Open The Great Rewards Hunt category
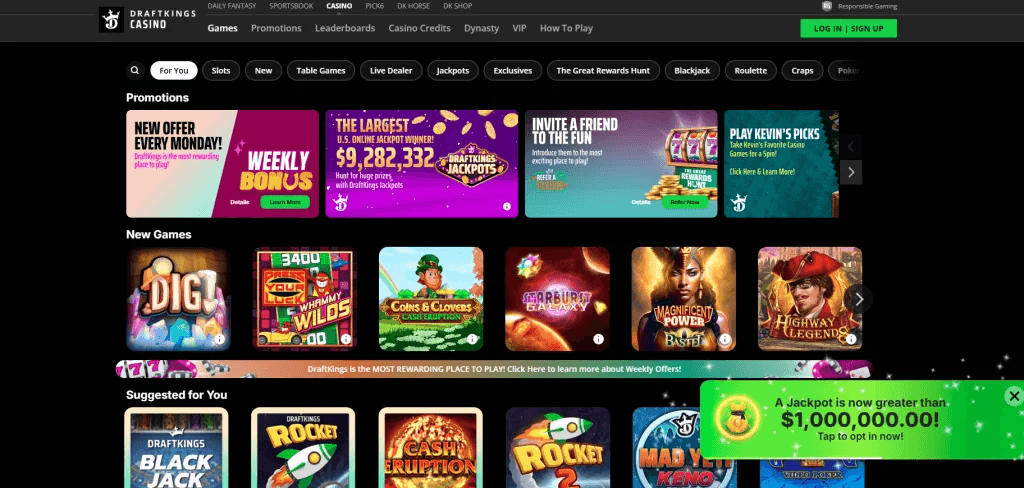This screenshot has height=488, width=1024. (603, 71)
